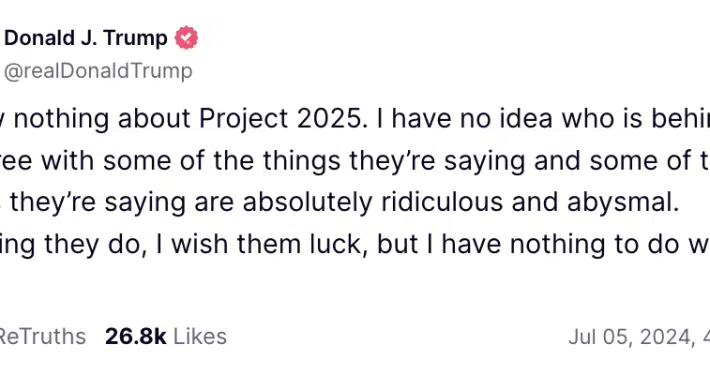Open the @realDonaldTrump handle link
The width and height of the screenshot is (710, 375).
click(x=98, y=71)
